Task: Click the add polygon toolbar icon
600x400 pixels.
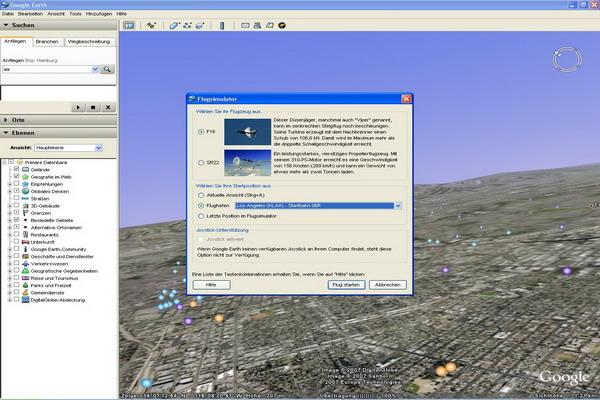Action: 174,26
